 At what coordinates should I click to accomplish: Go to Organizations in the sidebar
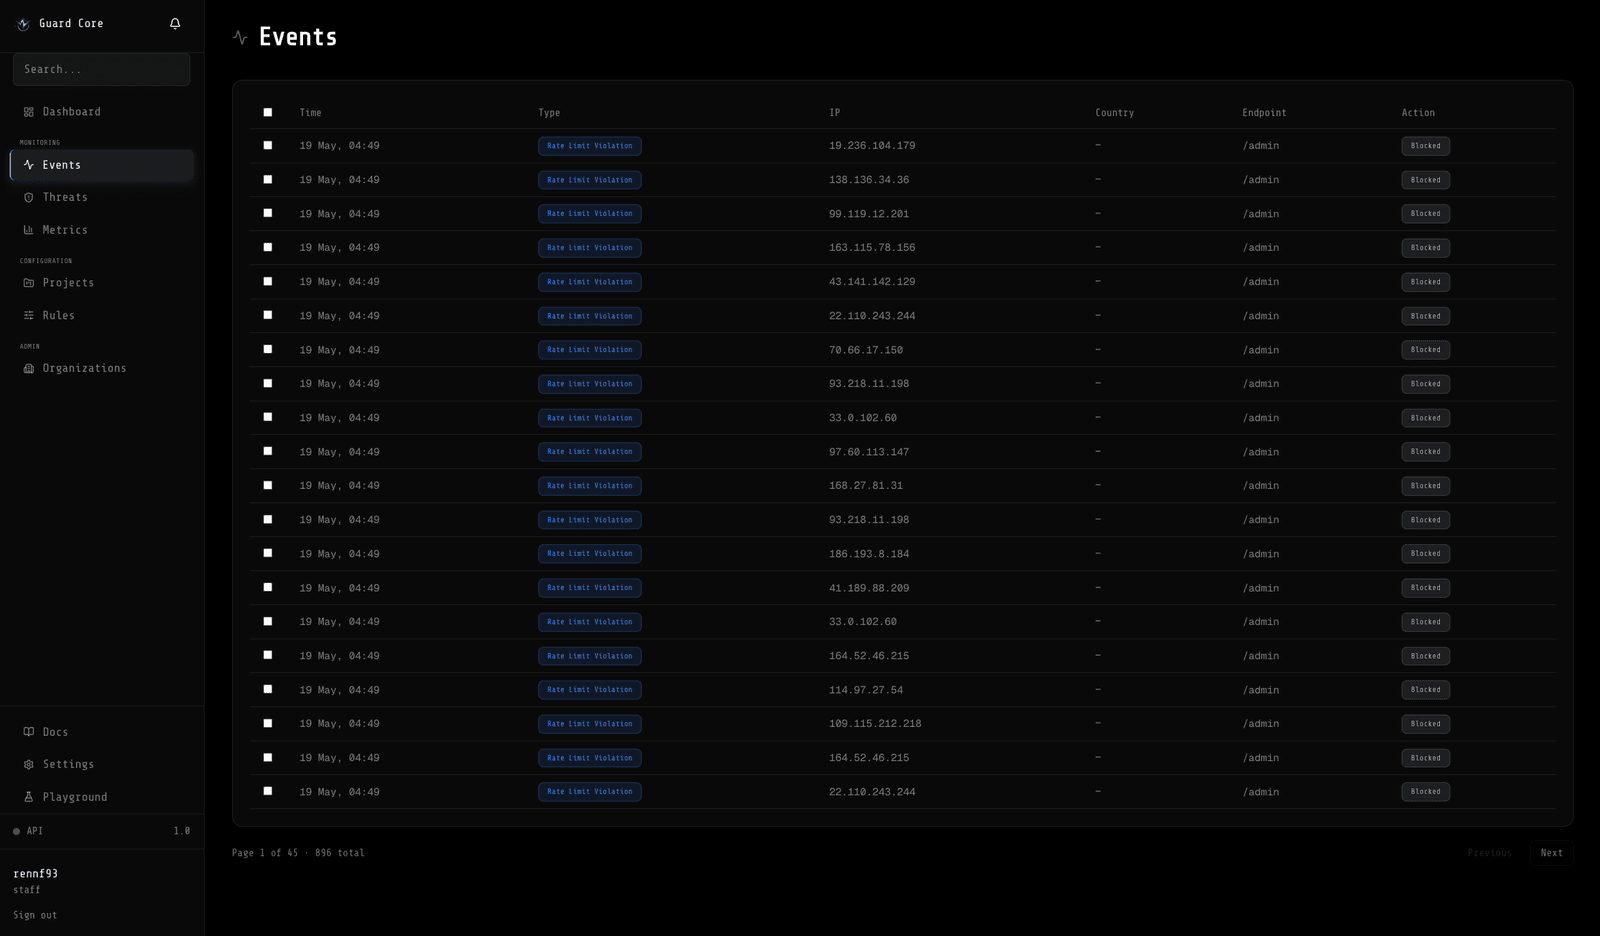click(102, 368)
